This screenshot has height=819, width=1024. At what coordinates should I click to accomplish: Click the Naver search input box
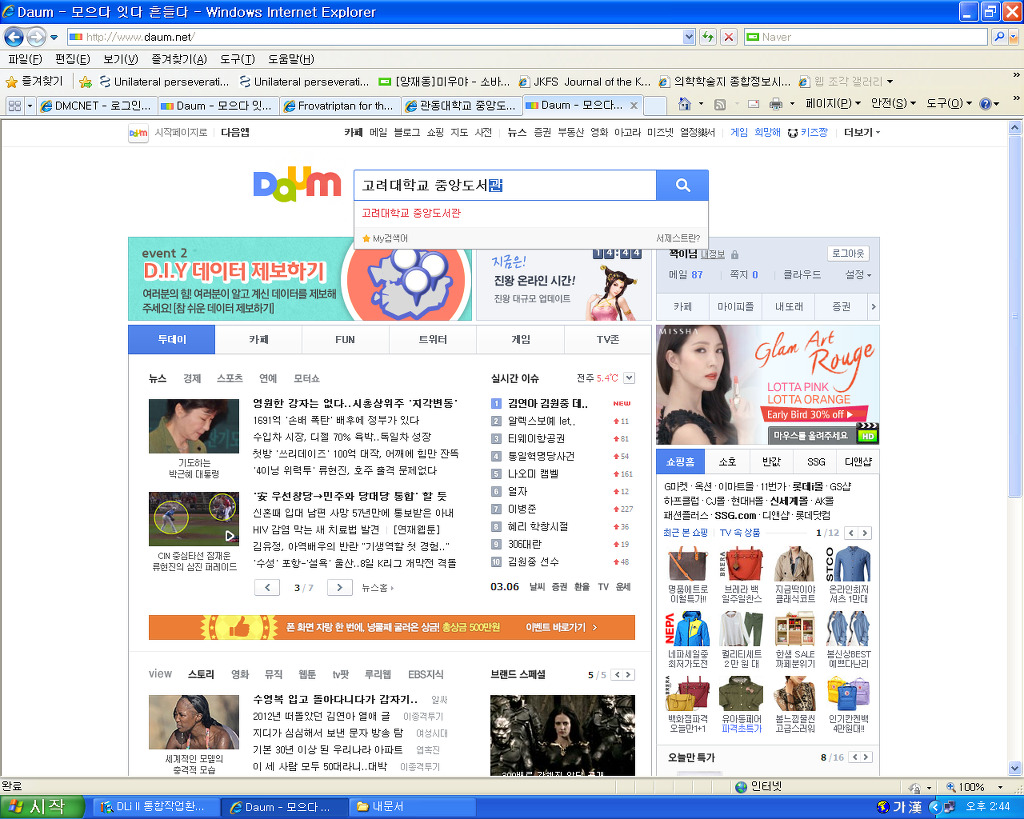pyautogui.click(x=867, y=37)
